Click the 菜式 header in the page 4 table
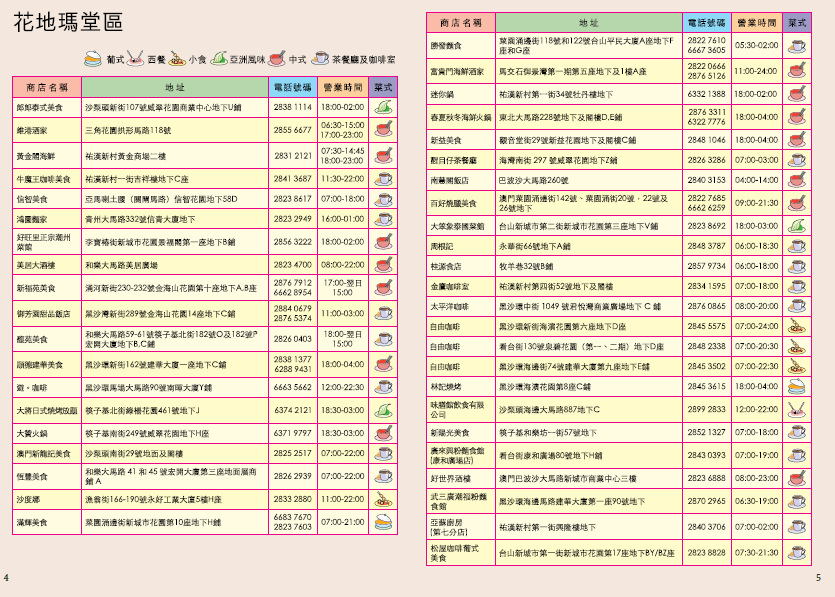 pos(383,87)
